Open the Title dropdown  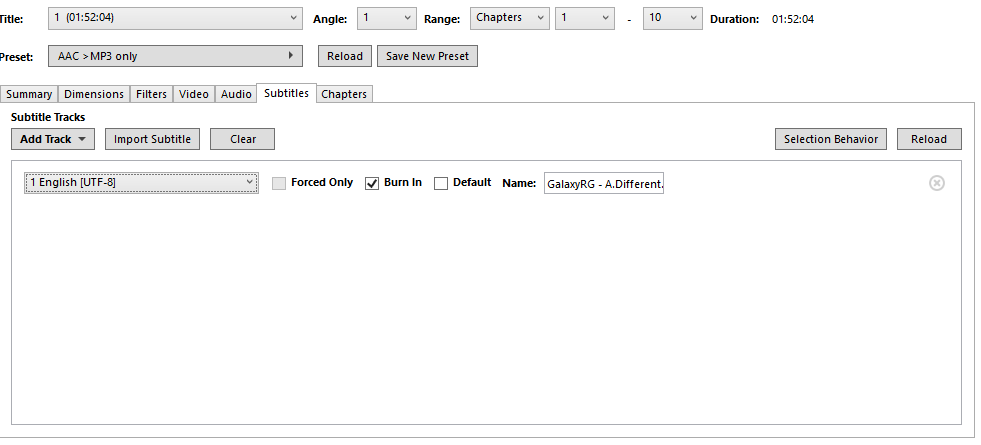pyautogui.click(x=175, y=18)
